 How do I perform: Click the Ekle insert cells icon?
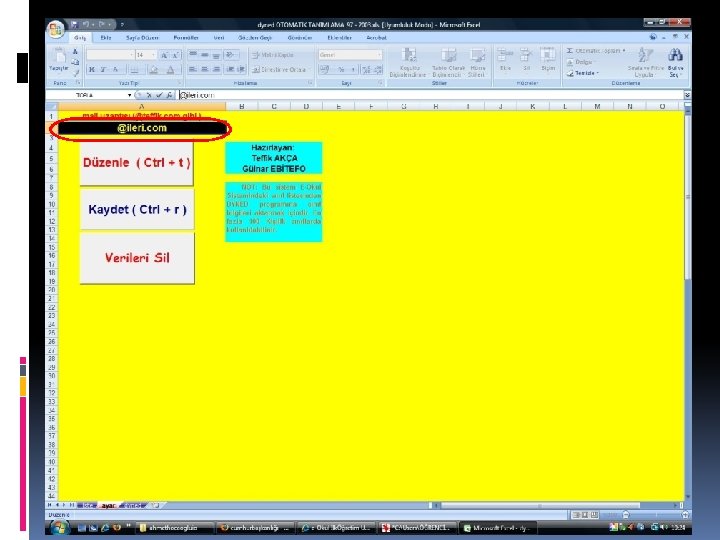pos(505,56)
